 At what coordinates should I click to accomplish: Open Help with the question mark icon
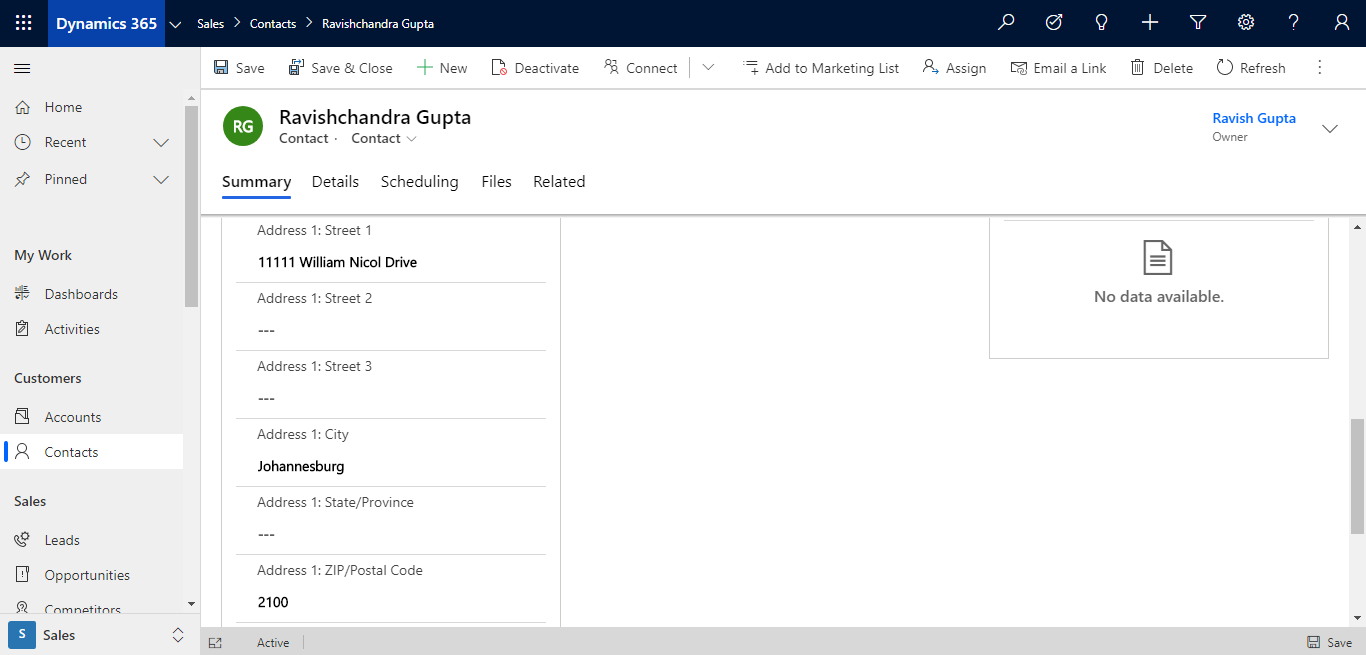click(1293, 22)
